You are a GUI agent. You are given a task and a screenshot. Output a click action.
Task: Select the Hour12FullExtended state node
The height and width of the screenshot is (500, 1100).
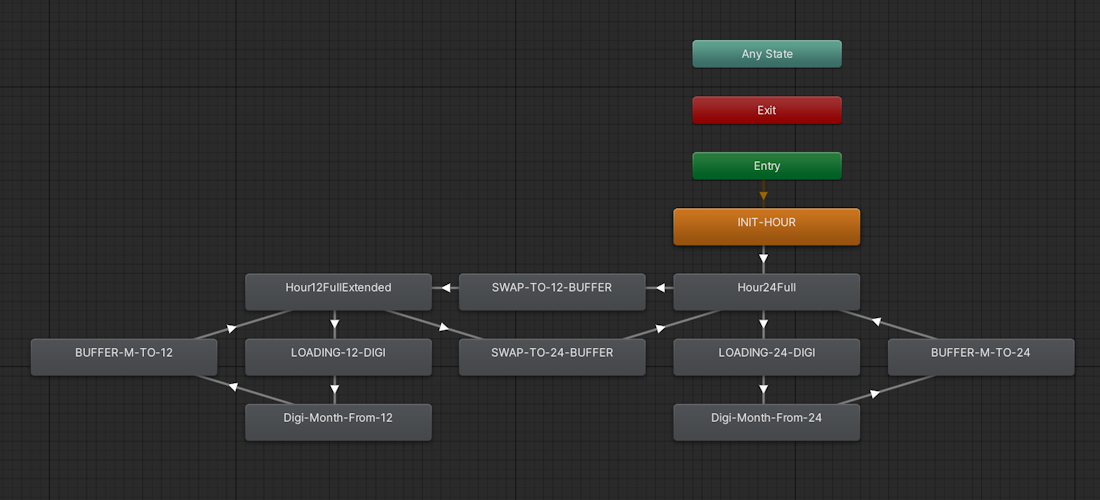(338, 292)
